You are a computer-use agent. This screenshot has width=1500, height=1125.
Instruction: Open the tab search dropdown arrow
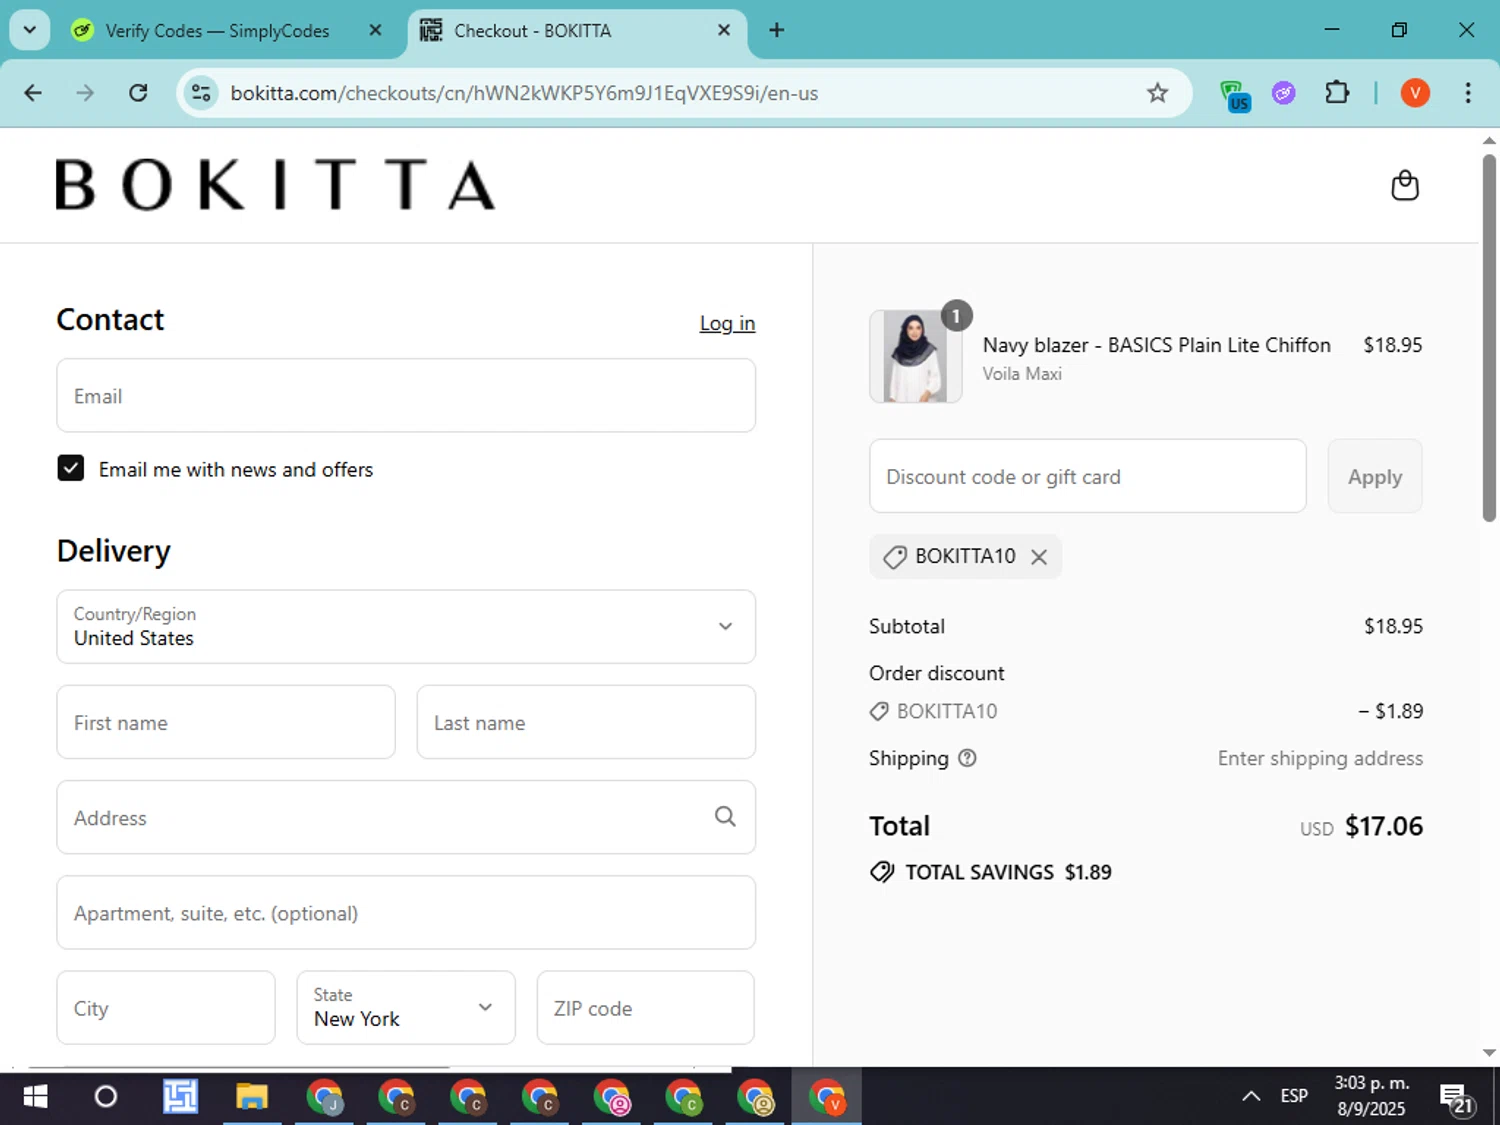point(30,30)
